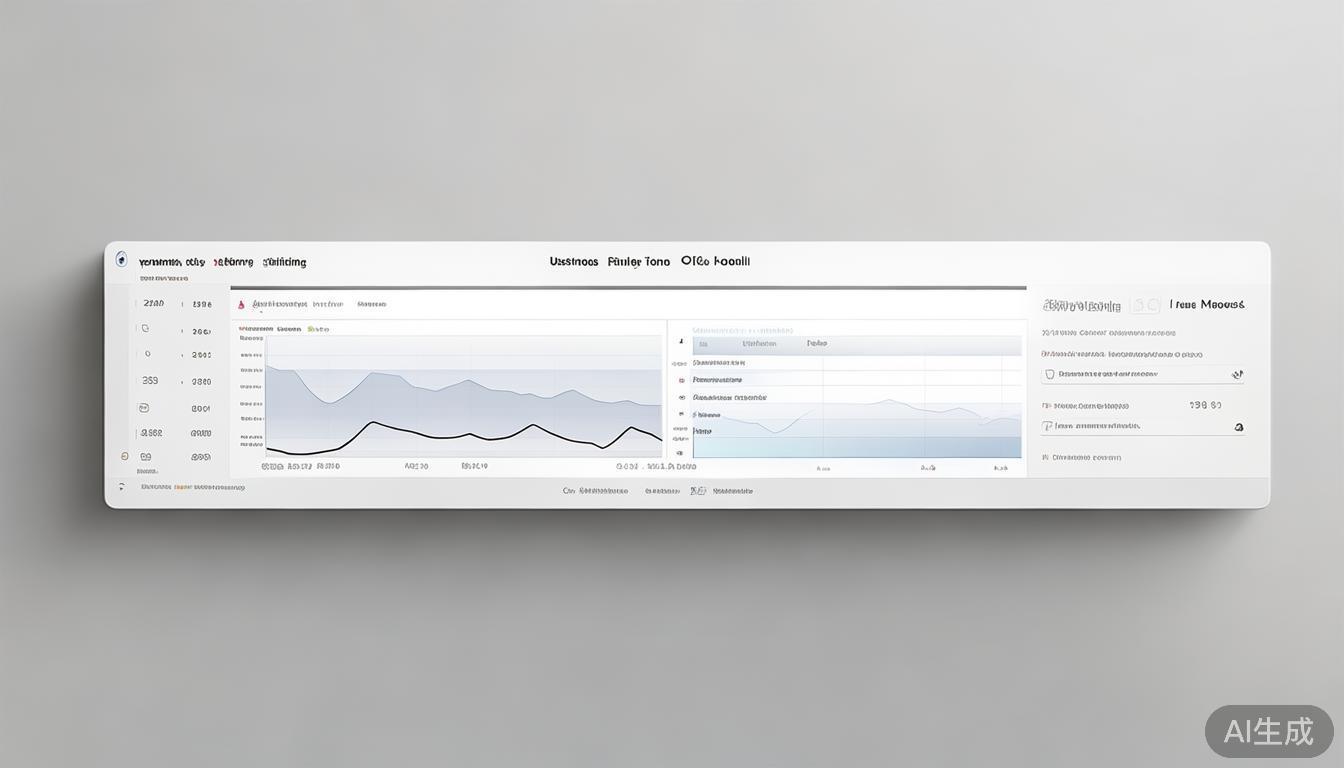The height and width of the screenshot is (768, 1344).
Task: Click the orange circle icon in the left sidebar
Action: (x=124, y=456)
